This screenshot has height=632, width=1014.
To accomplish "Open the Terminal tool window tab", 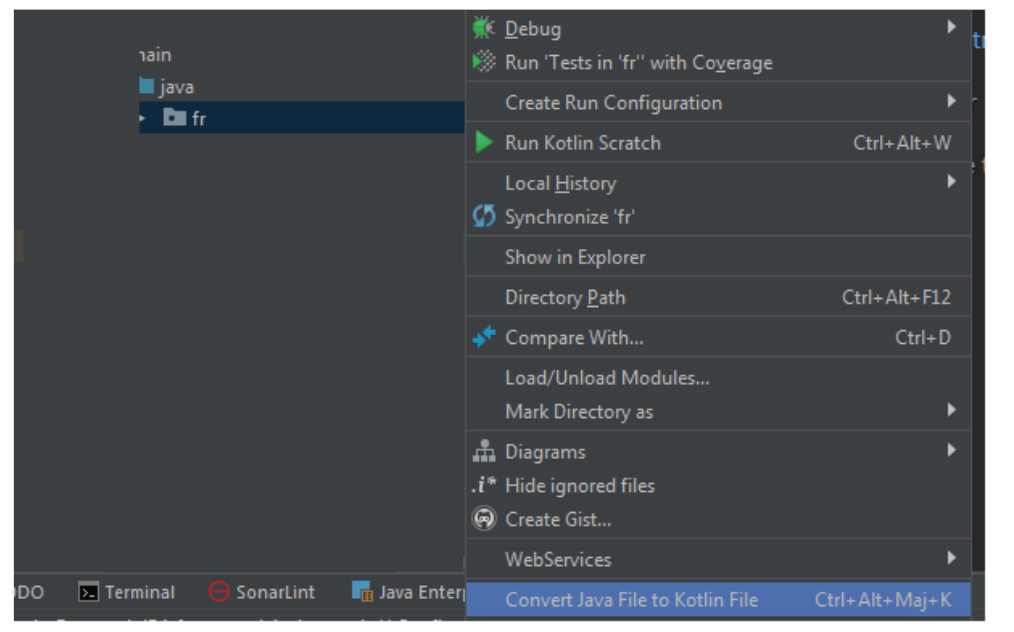I will click(x=128, y=592).
